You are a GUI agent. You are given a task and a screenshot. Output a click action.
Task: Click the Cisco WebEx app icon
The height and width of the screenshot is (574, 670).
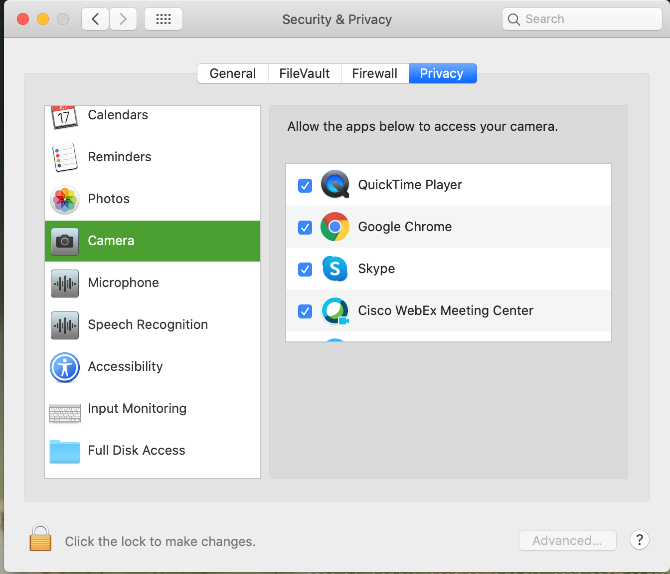click(x=335, y=311)
